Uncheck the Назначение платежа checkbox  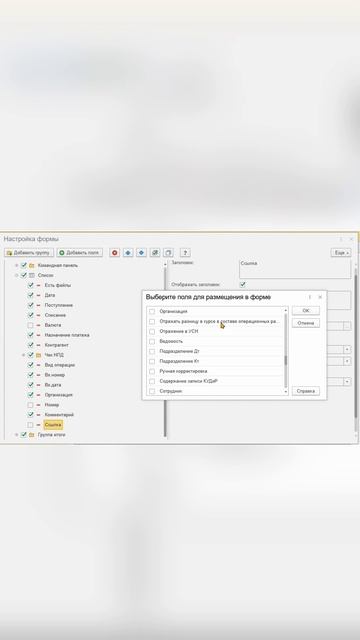pyautogui.click(x=31, y=335)
